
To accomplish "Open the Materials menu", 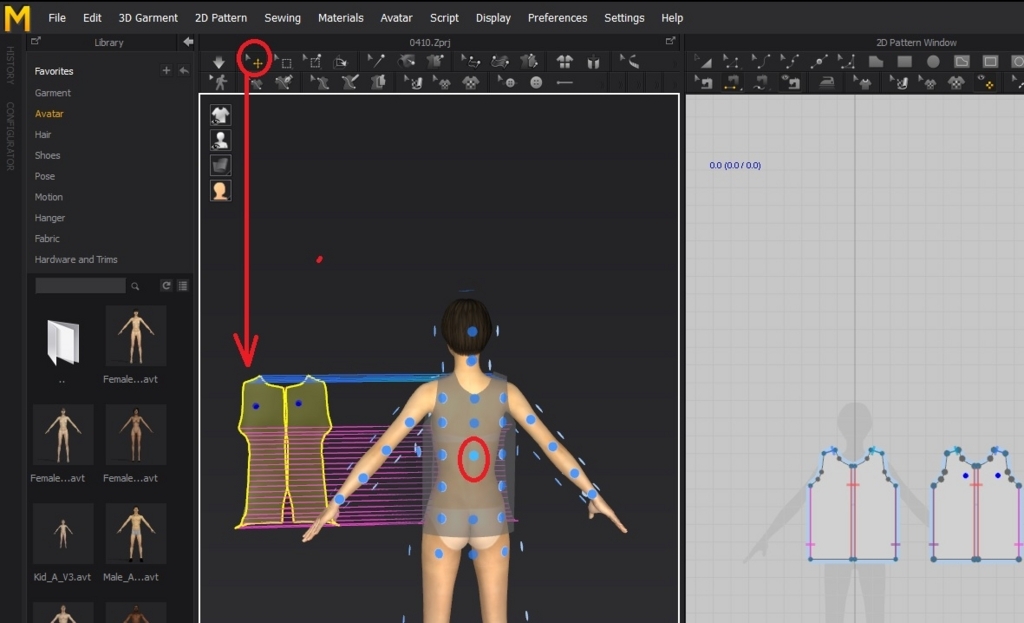I will click(340, 18).
